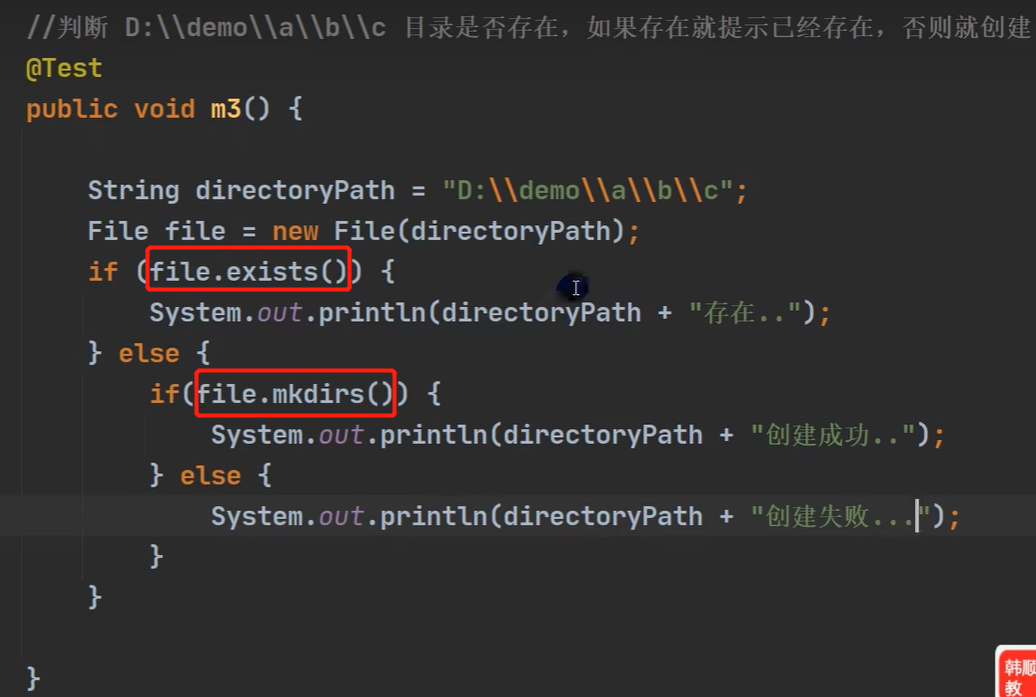Viewport: 1036px width, 697px height.
Task: Place the caret on method name m3
Action: [x=225, y=109]
